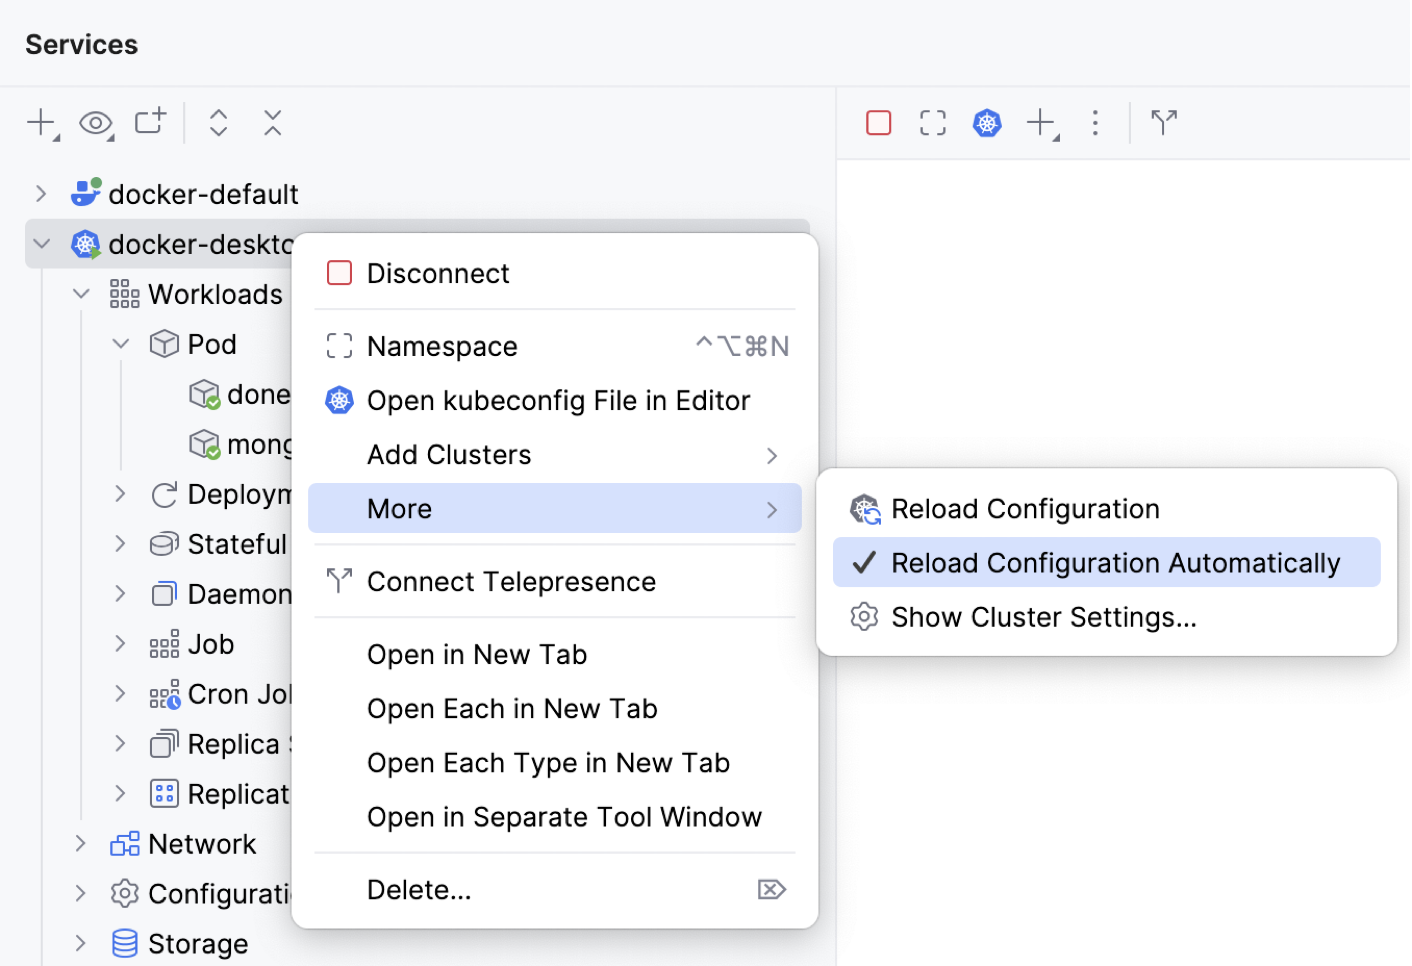The width and height of the screenshot is (1412, 966).
Task: Expand the Network tree node
Action: point(80,843)
